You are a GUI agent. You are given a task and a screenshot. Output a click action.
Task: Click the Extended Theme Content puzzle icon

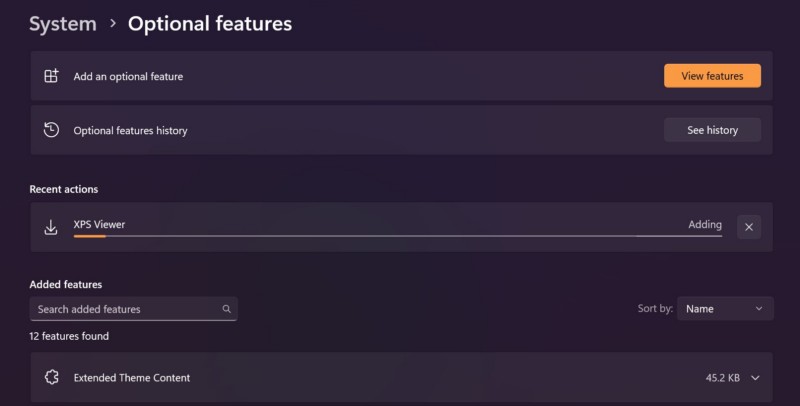[51, 378]
